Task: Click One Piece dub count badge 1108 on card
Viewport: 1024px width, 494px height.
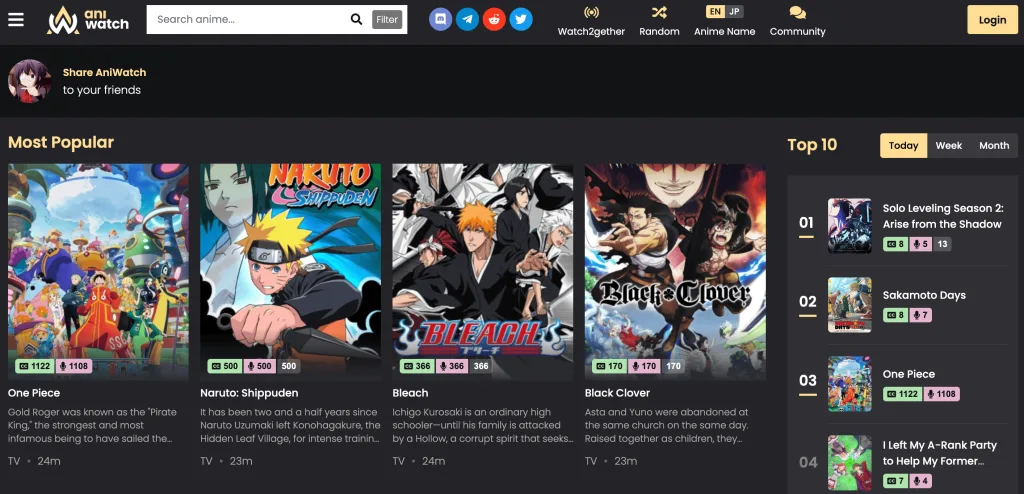Action: click(x=74, y=366)
